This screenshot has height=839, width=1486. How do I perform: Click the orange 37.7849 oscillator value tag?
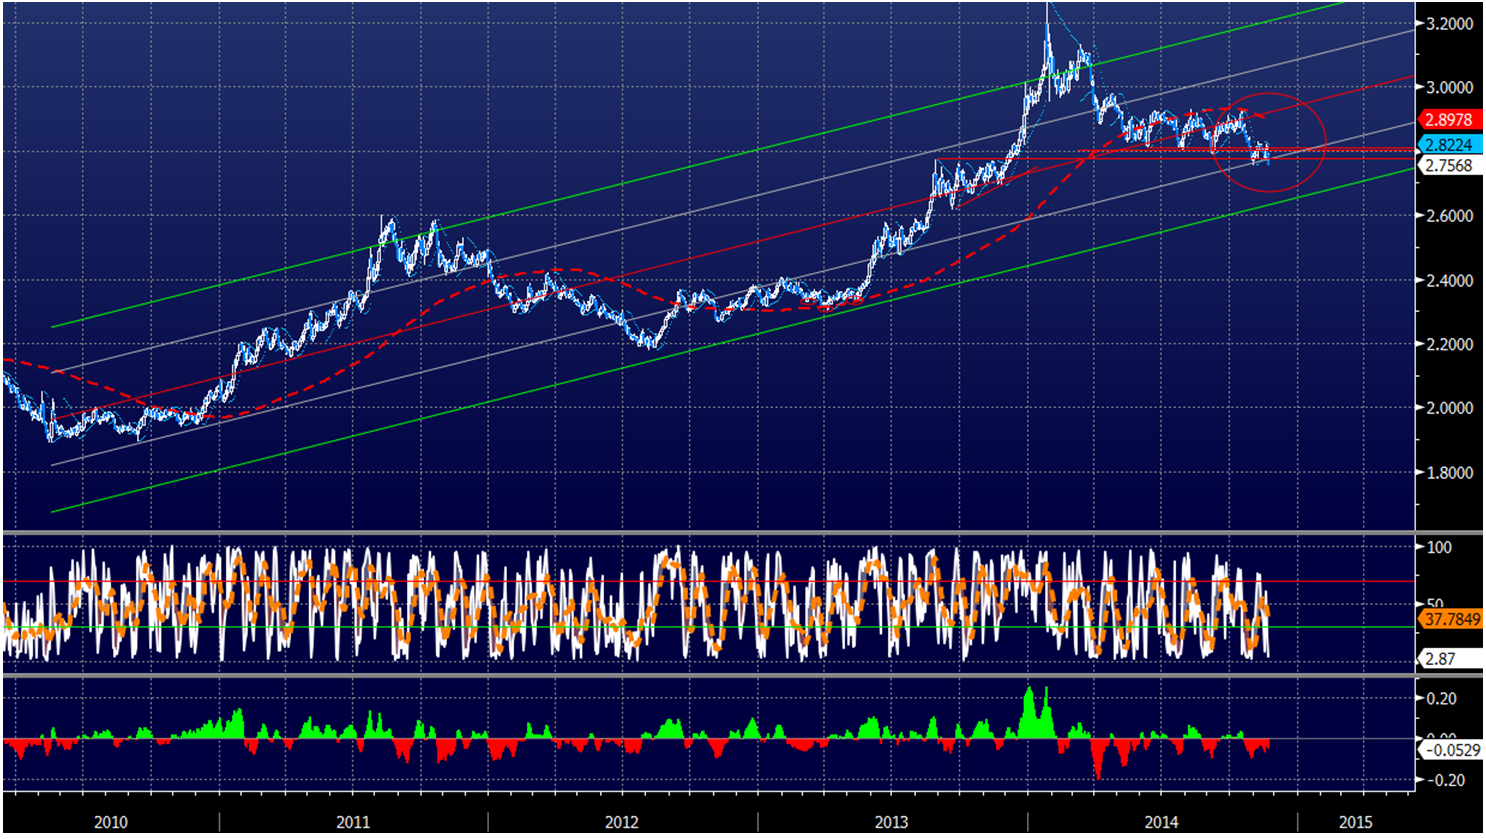(x=1450, y=620)
